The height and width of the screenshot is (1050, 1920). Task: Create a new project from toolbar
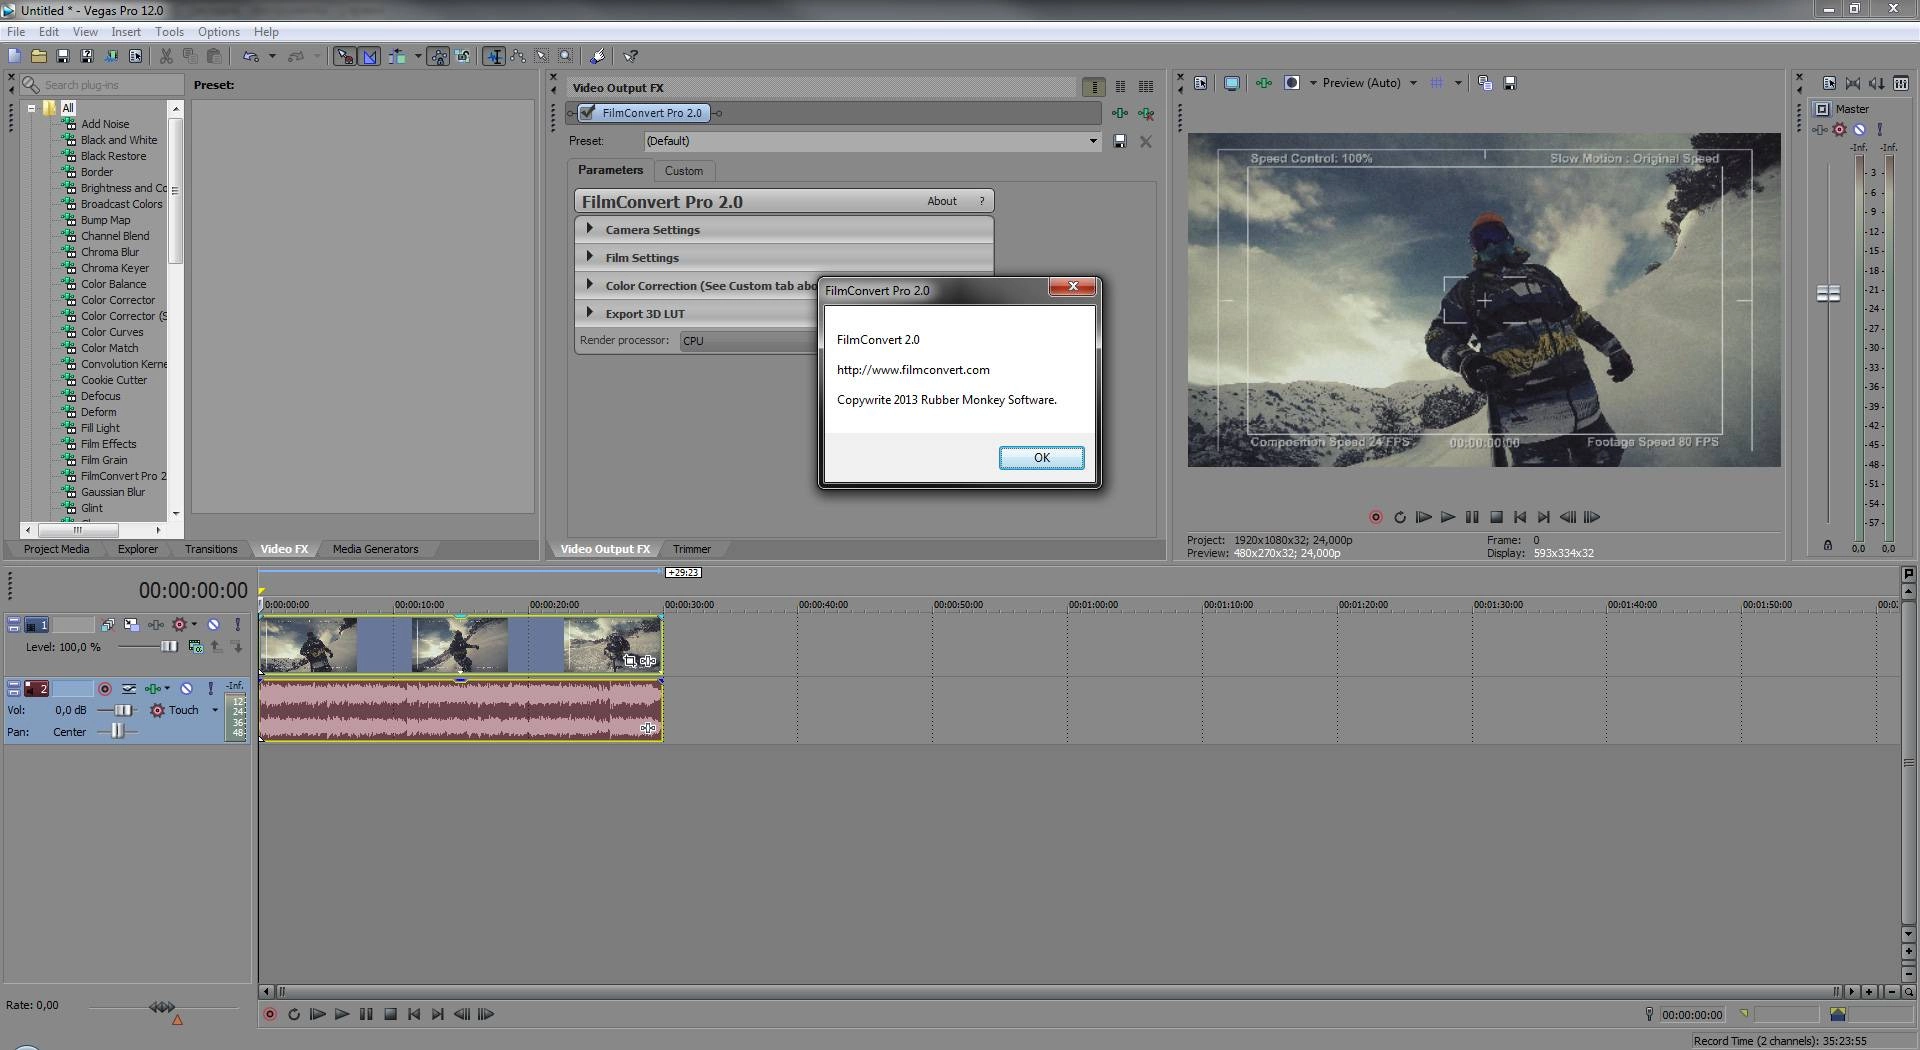[15, 56]
